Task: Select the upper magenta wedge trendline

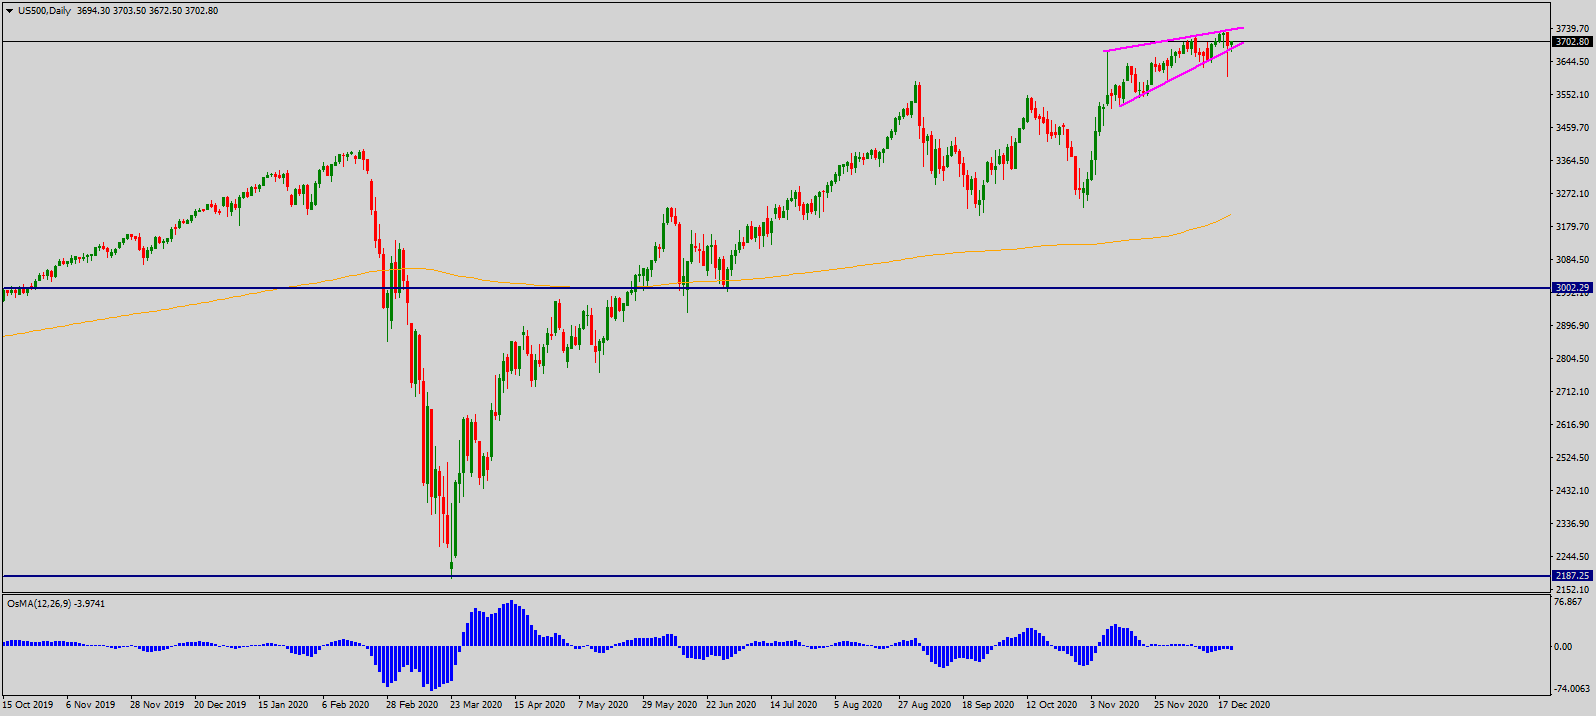Action: click(1173, 39)
